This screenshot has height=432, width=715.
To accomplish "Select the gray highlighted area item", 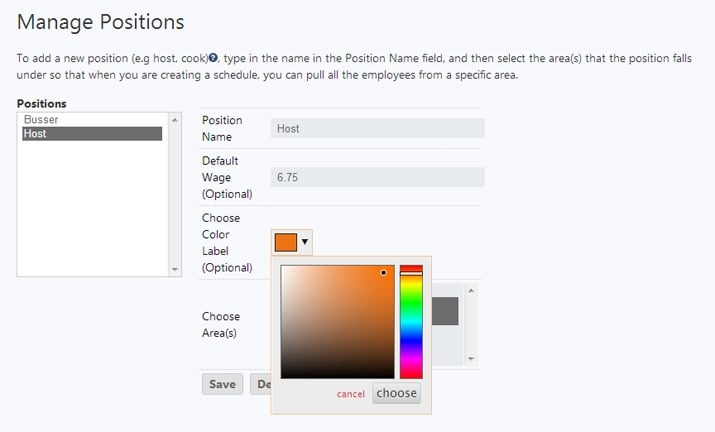I will click(x=444, y=311).
